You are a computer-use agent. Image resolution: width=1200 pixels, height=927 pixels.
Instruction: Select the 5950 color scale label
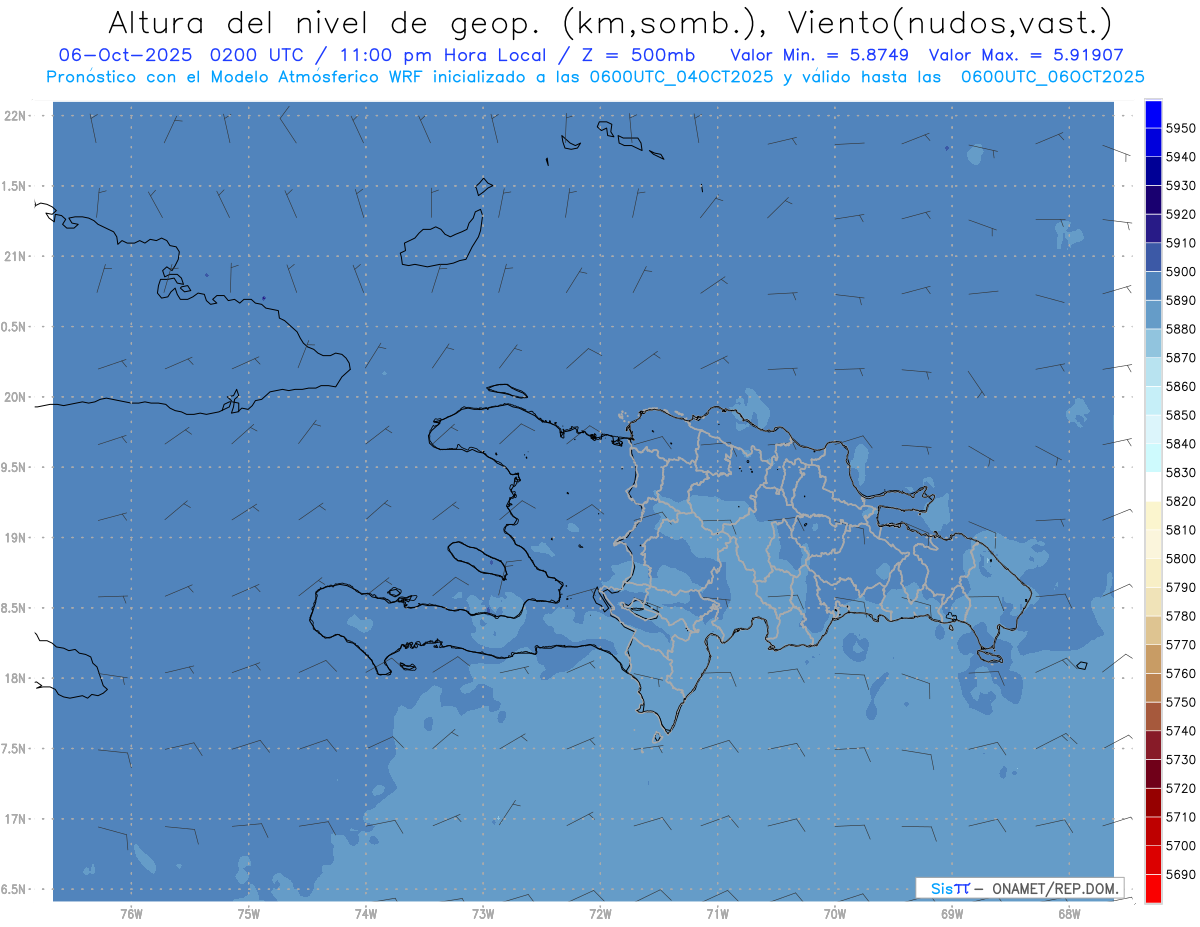point(1180,128)
